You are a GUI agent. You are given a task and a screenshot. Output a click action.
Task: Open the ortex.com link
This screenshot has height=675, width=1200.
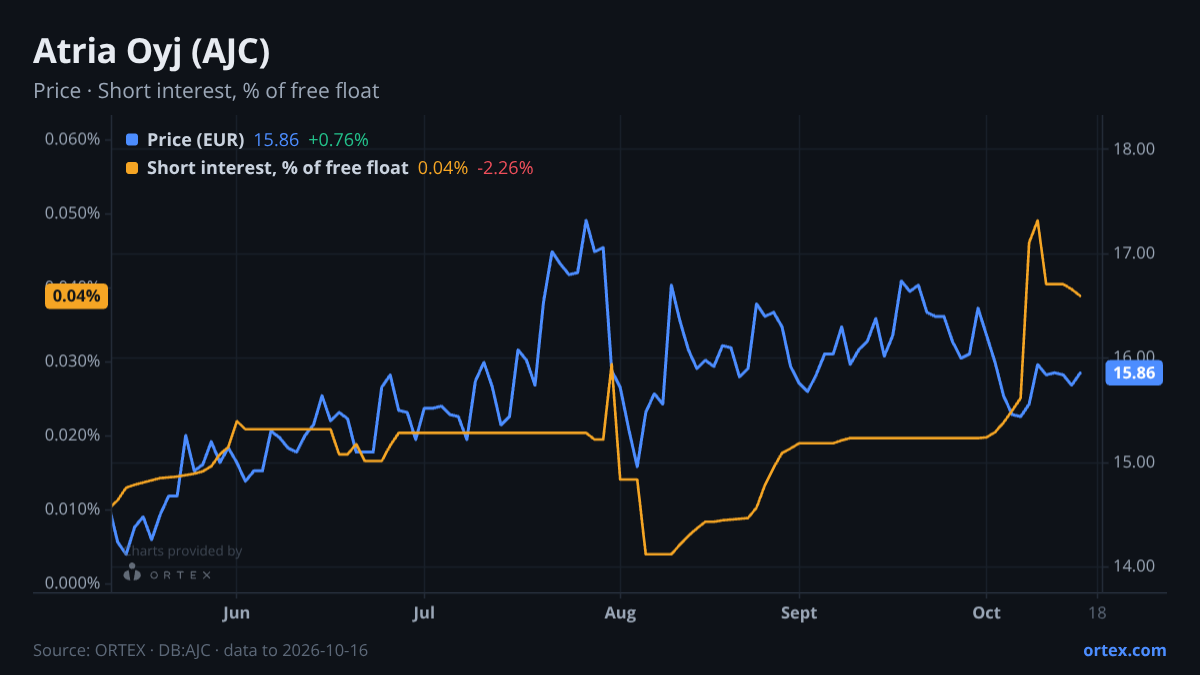[x=1125, y=650]
